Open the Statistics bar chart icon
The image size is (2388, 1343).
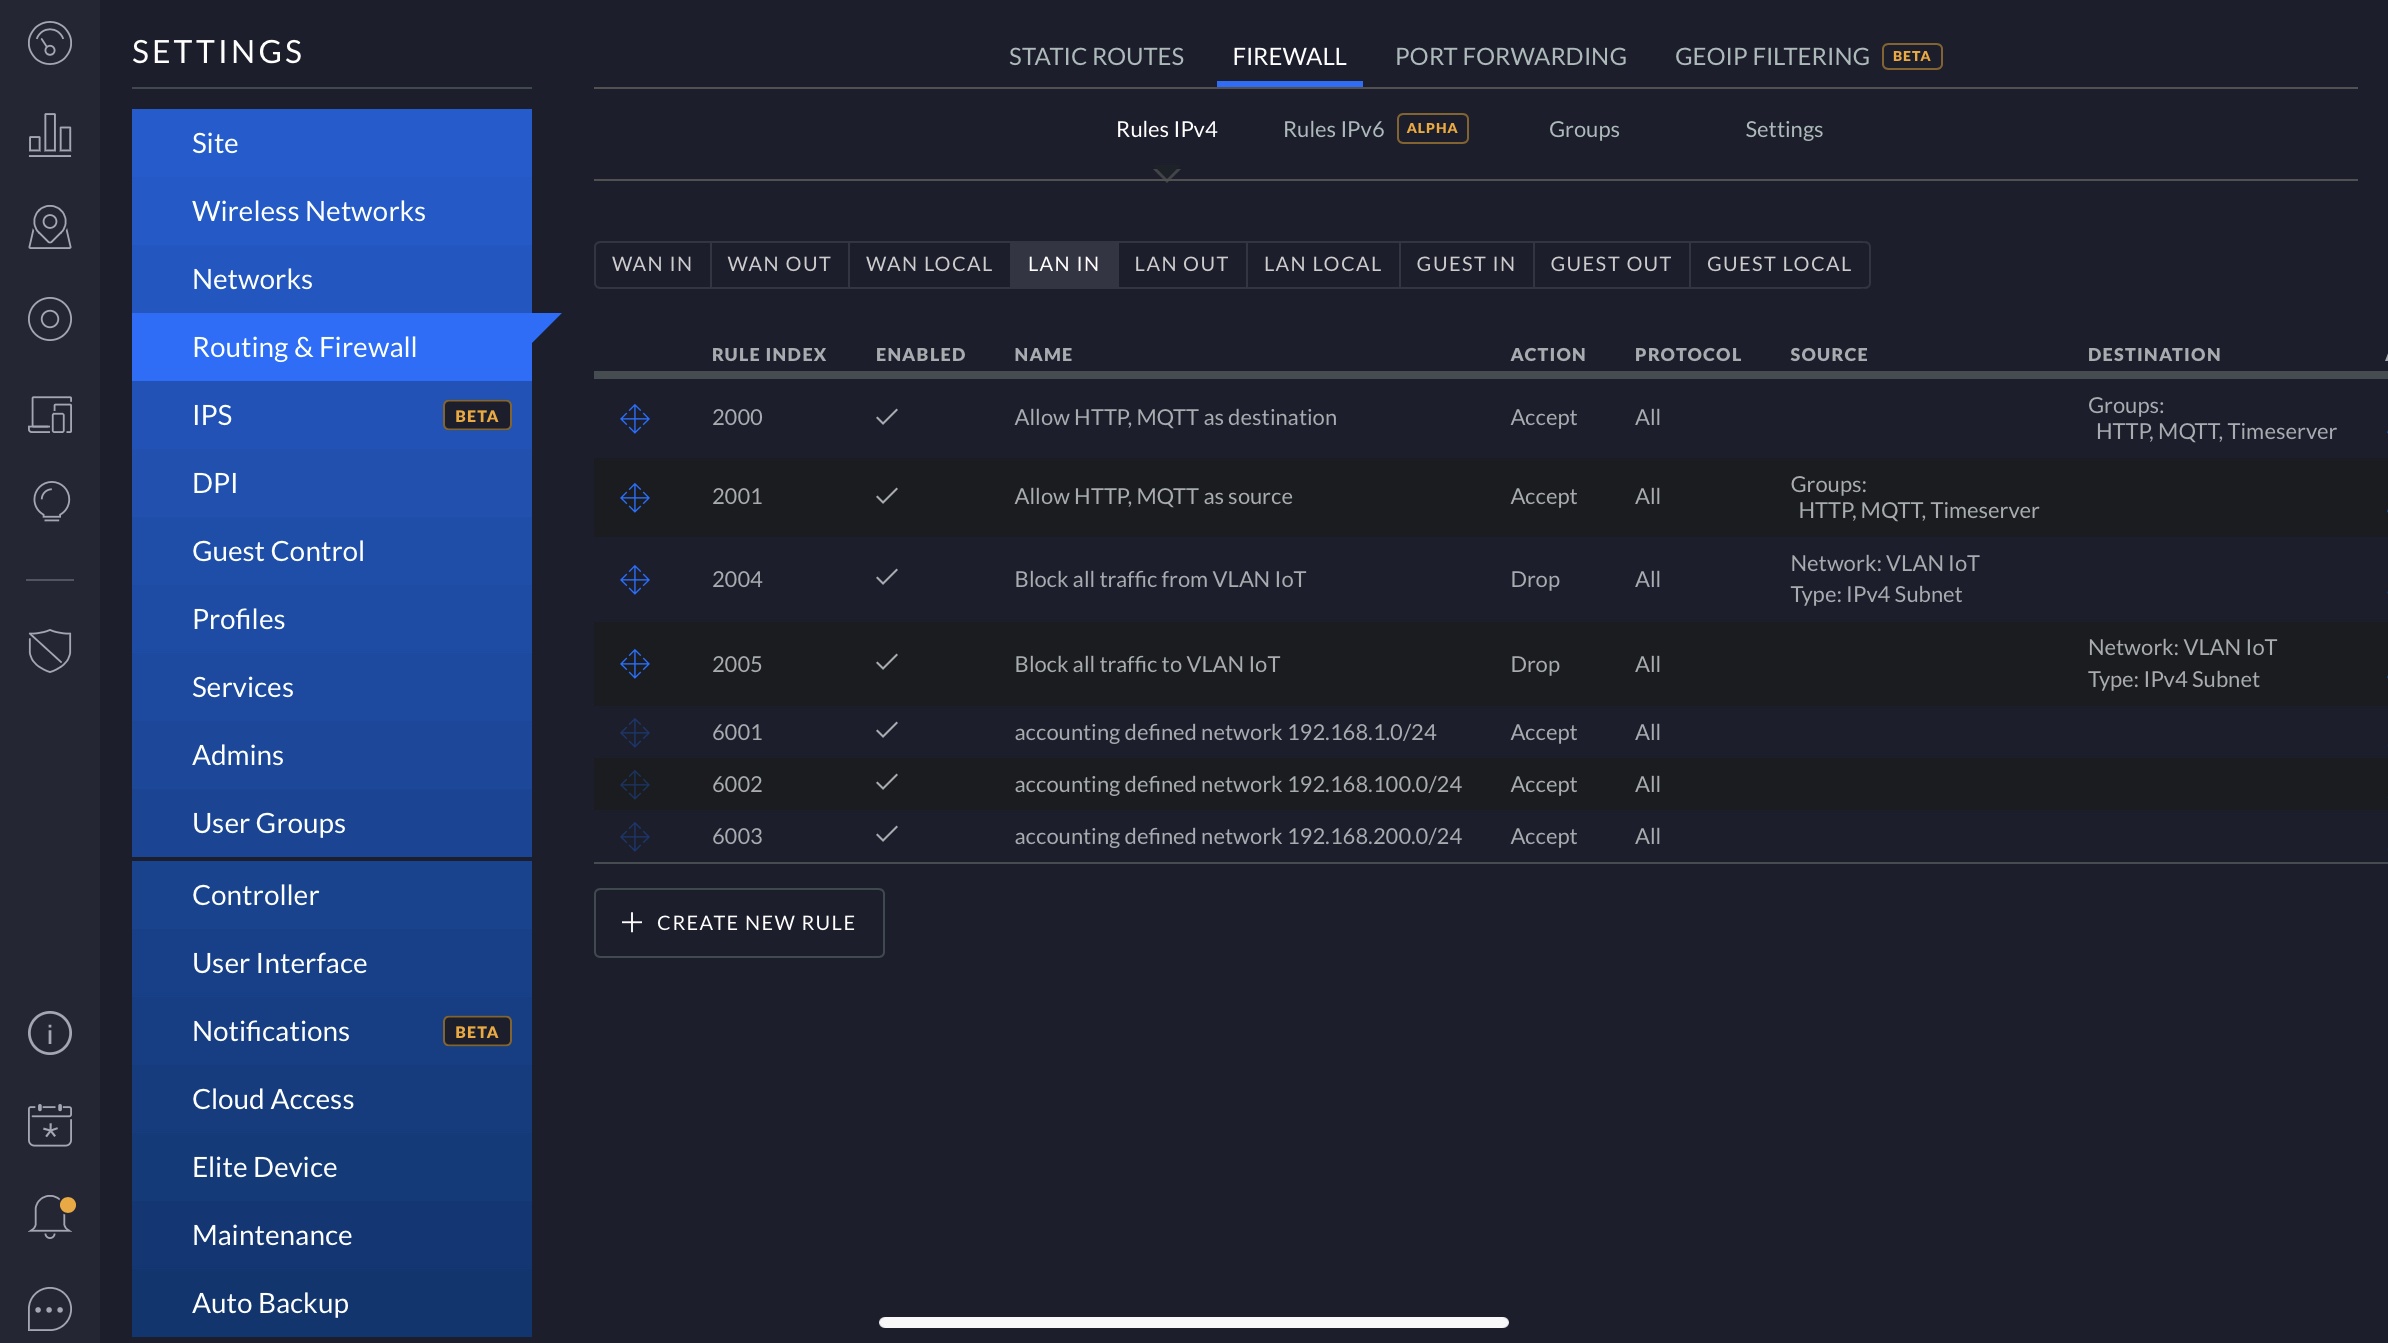pos(49,135)
